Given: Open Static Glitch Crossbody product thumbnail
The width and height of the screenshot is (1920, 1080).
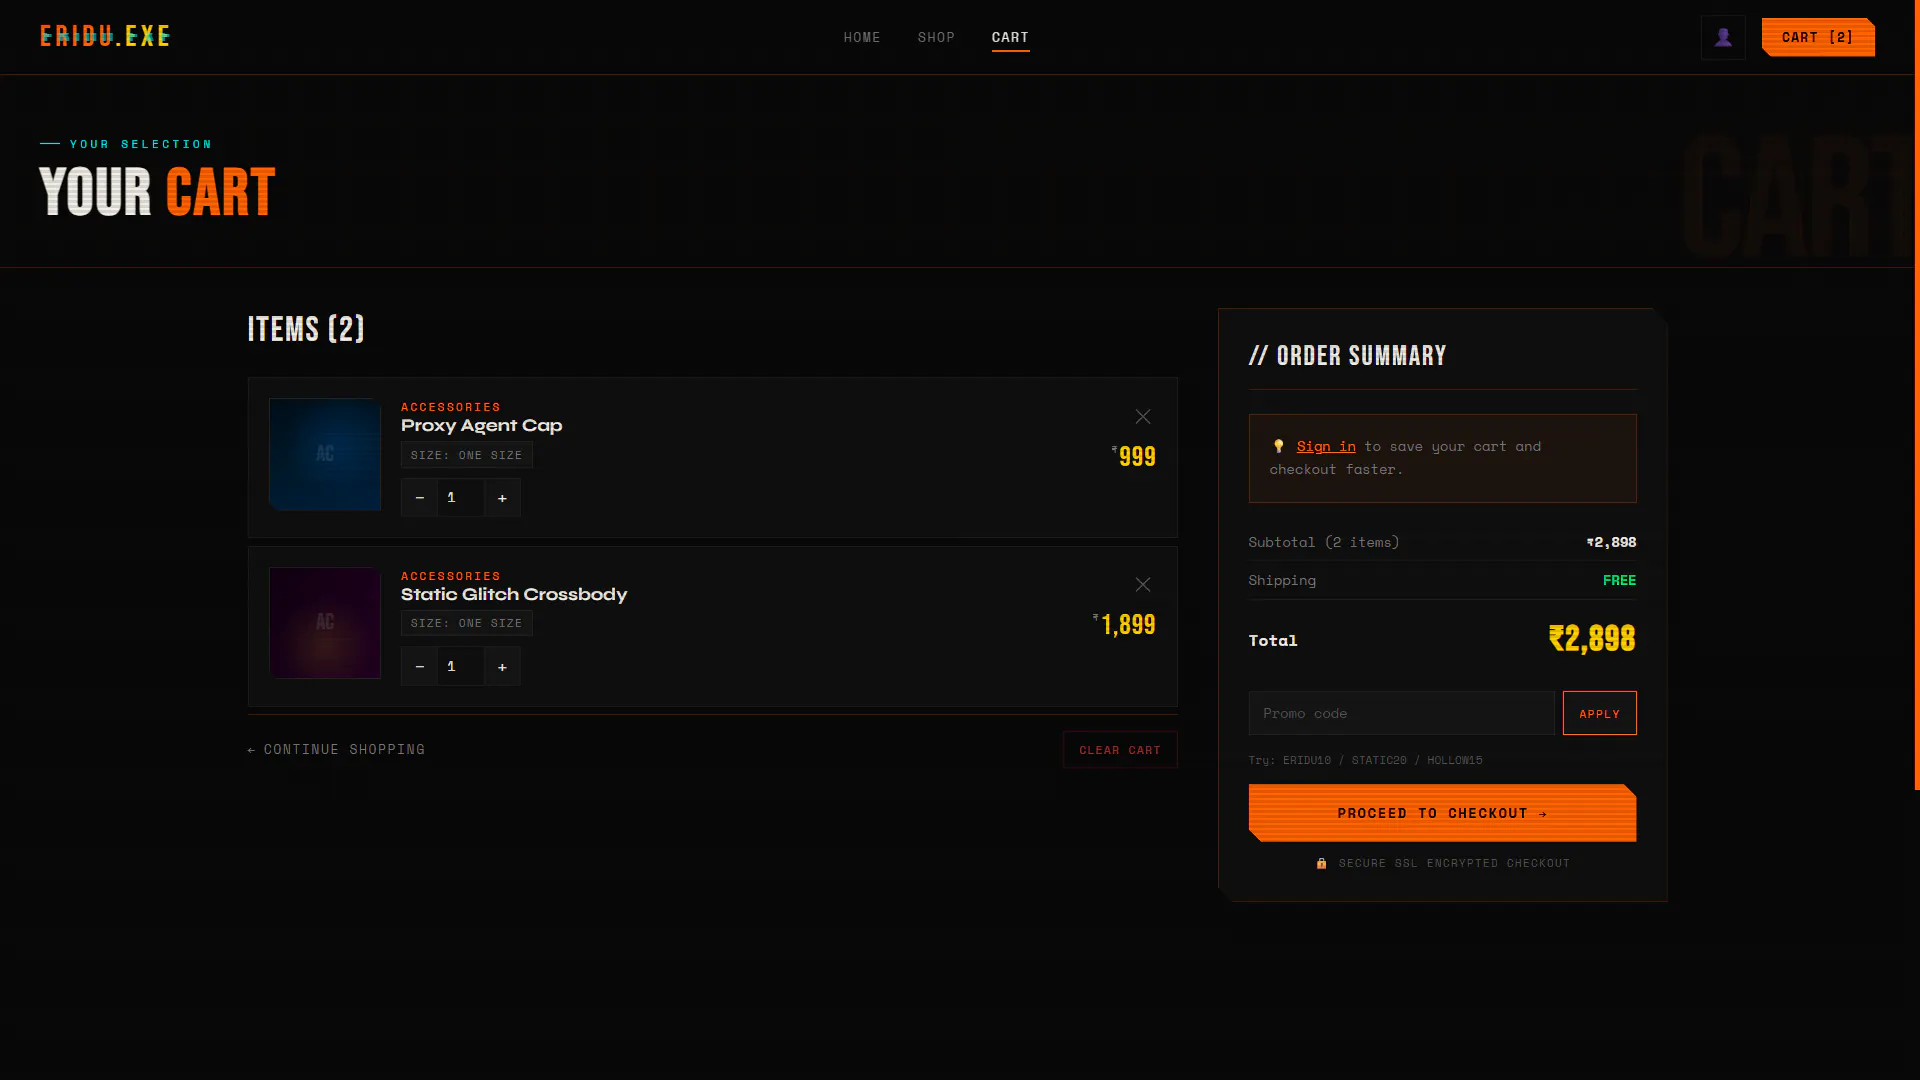Looking at the screenshot, I should tap(325, 623).
